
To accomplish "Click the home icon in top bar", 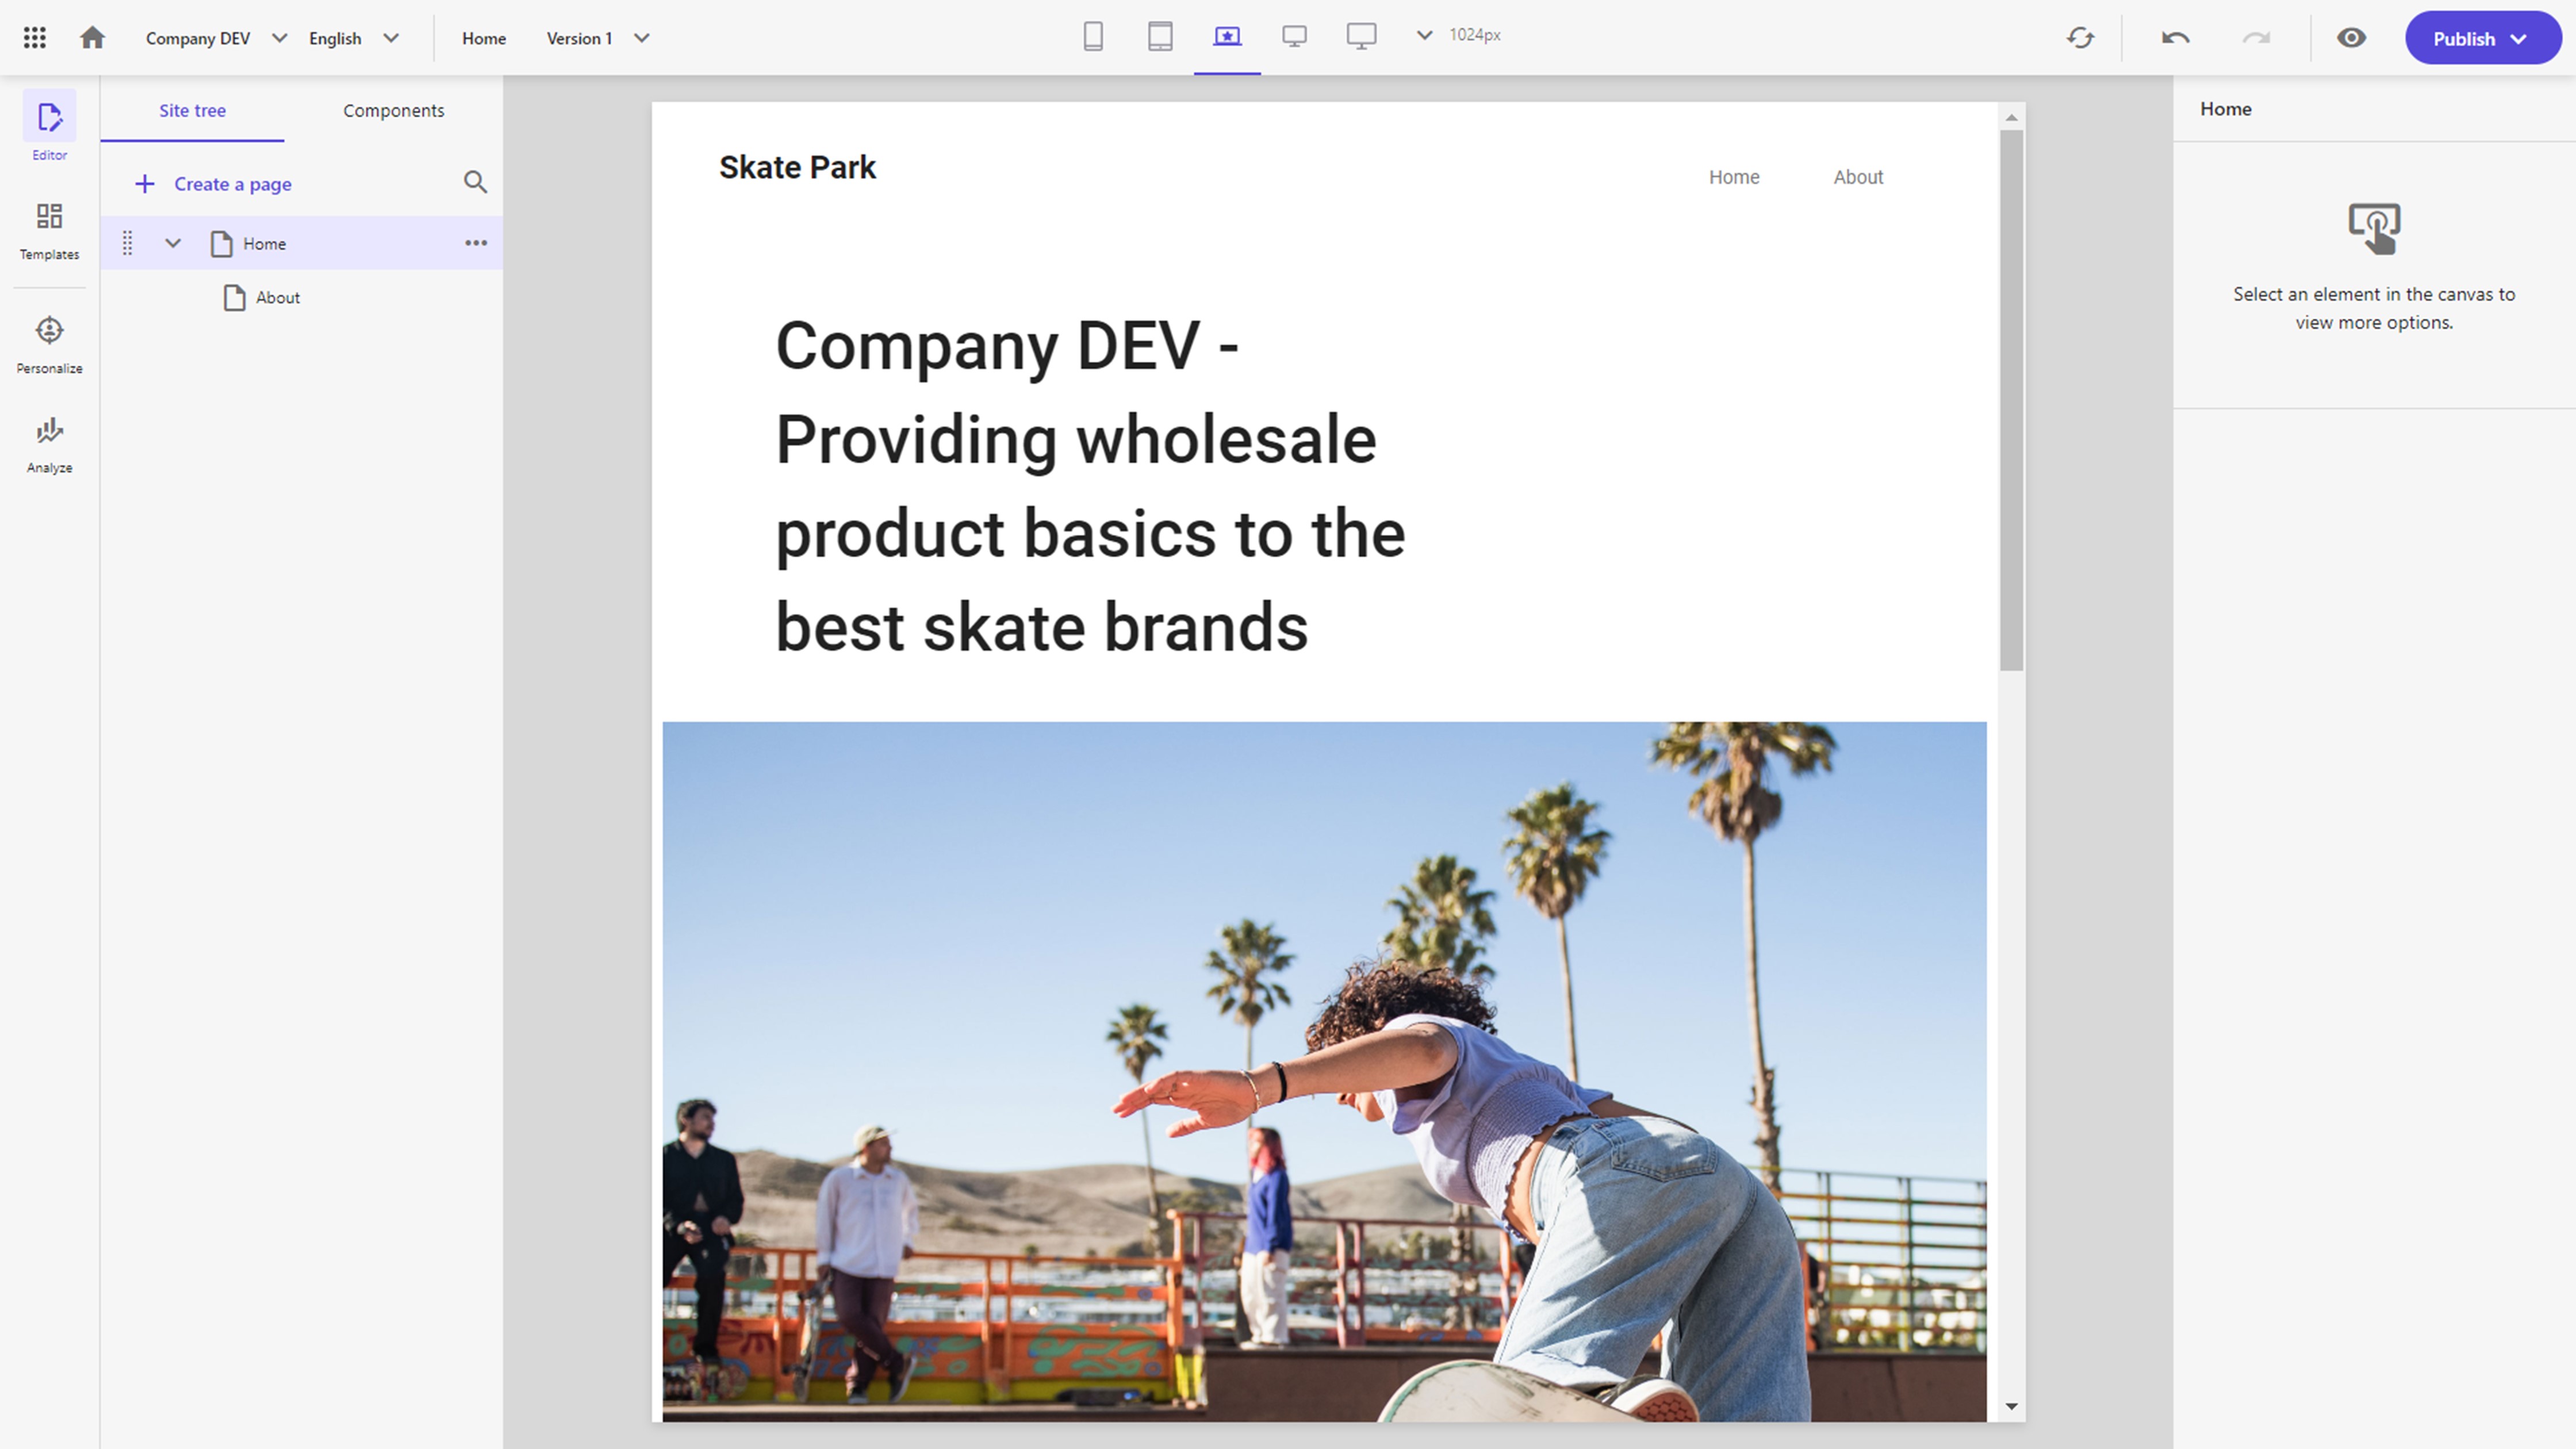I will click(92, 38).
